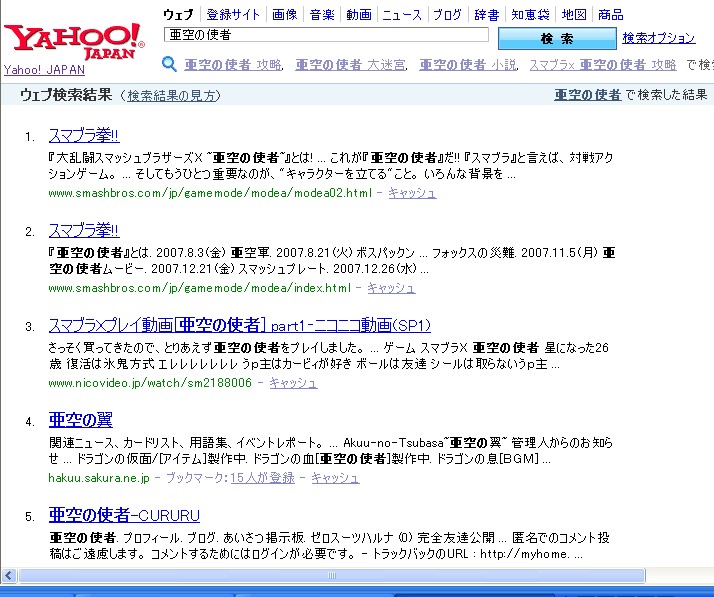Open cache link for hakuu.sakura.ne.jp result

click(x=335, y=478)
